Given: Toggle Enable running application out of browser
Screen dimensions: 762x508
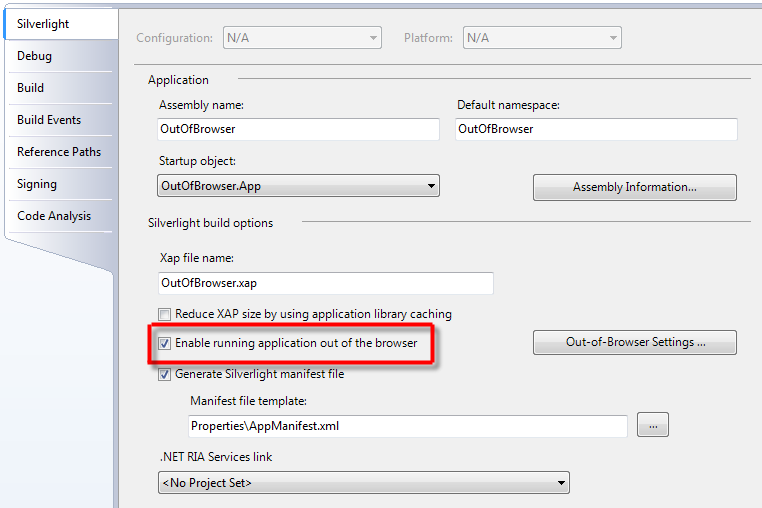Looking at the screenshot, I should point(165,344).
